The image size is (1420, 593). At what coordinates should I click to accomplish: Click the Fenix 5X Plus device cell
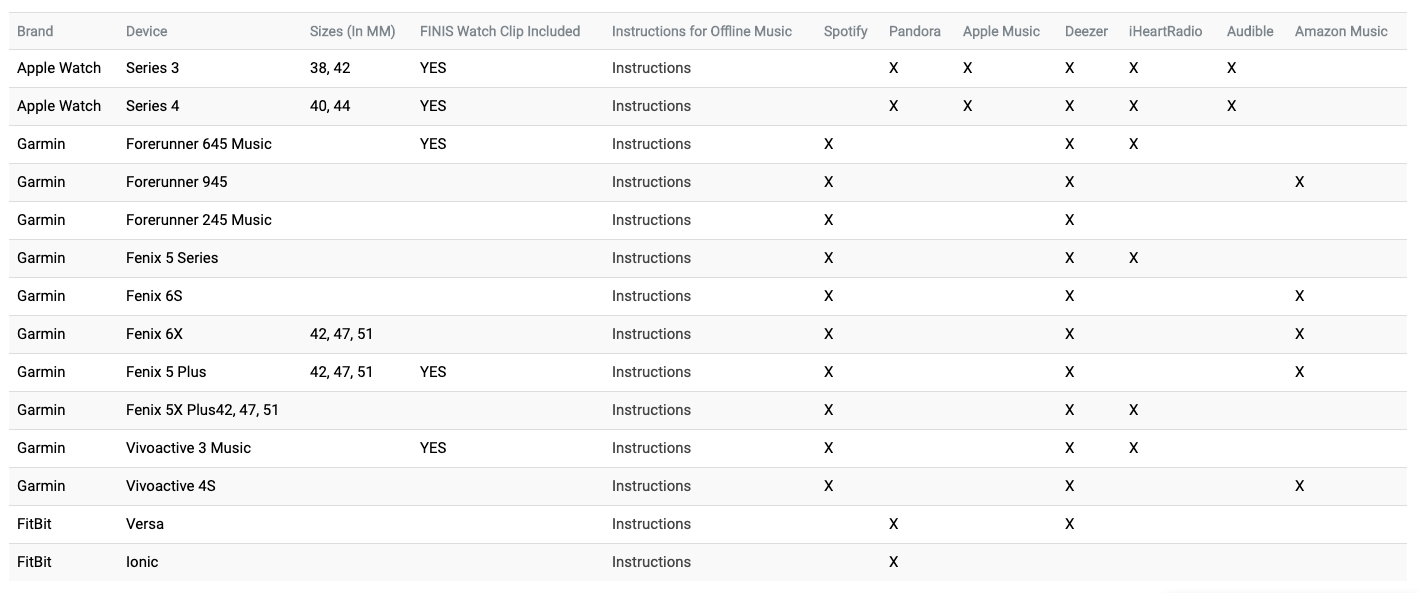coord(202,410)
